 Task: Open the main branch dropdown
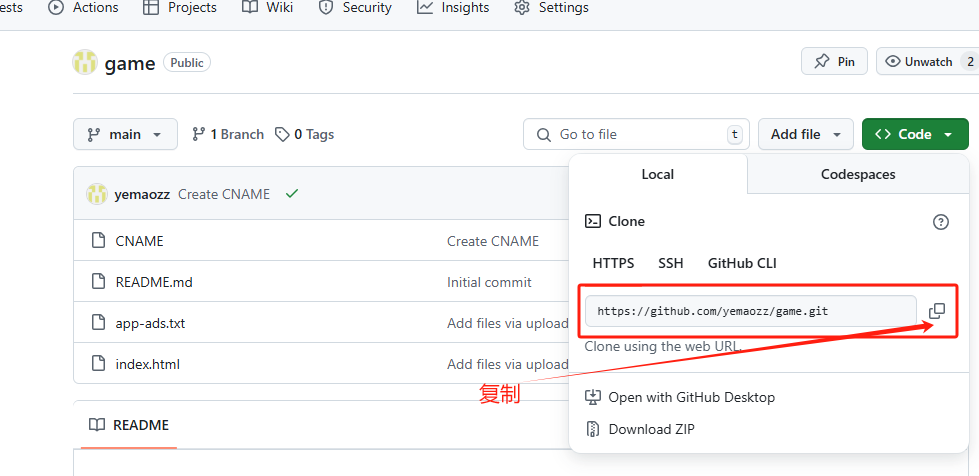coord(125,134)
